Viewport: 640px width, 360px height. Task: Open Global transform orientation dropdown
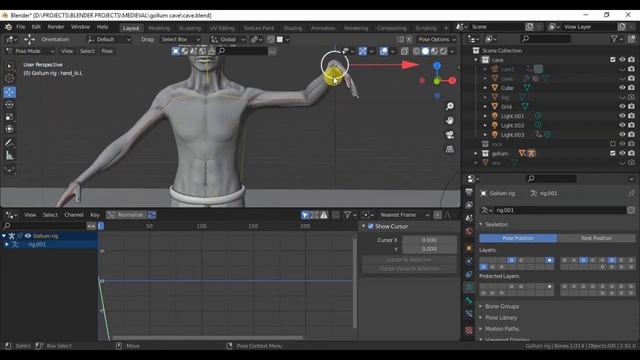coord(228,40)
